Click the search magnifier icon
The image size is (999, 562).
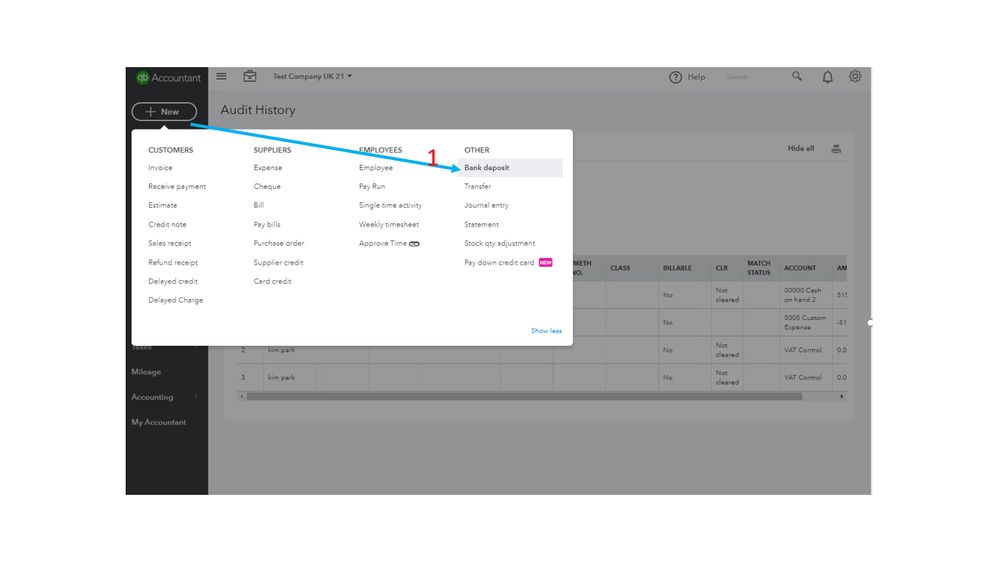coord(797,76)
